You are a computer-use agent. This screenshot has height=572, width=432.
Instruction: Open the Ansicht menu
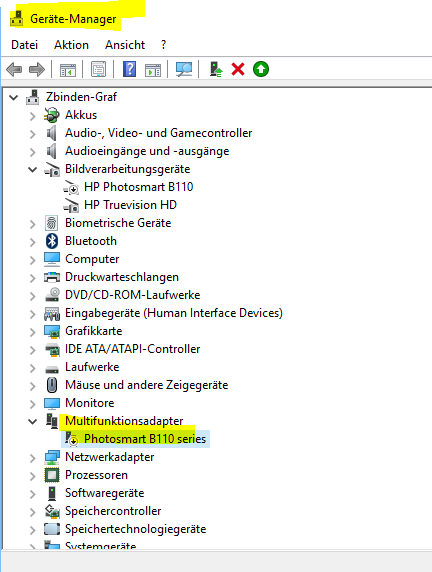pos(125,45)
